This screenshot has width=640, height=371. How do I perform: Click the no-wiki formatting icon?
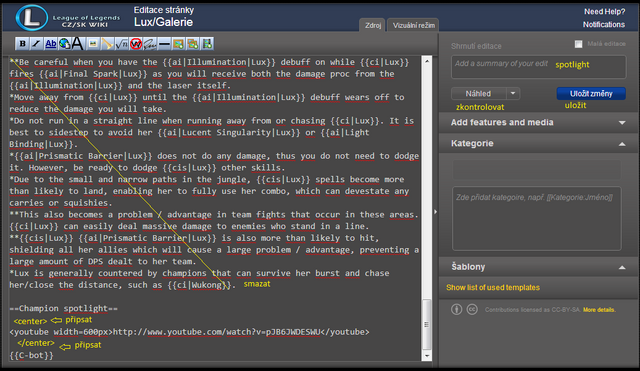[136, 44]
